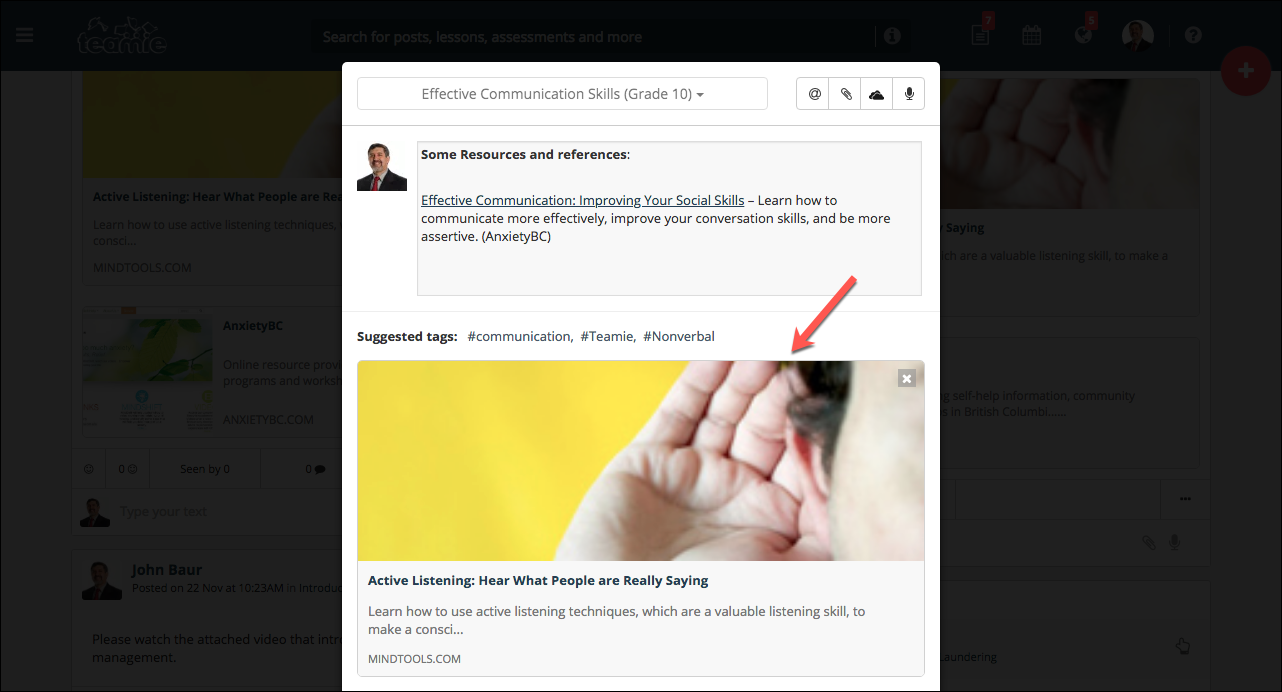Open the hamburger menu icon
The width and height of the screenshot is (1282, 692).
[25, 35]
